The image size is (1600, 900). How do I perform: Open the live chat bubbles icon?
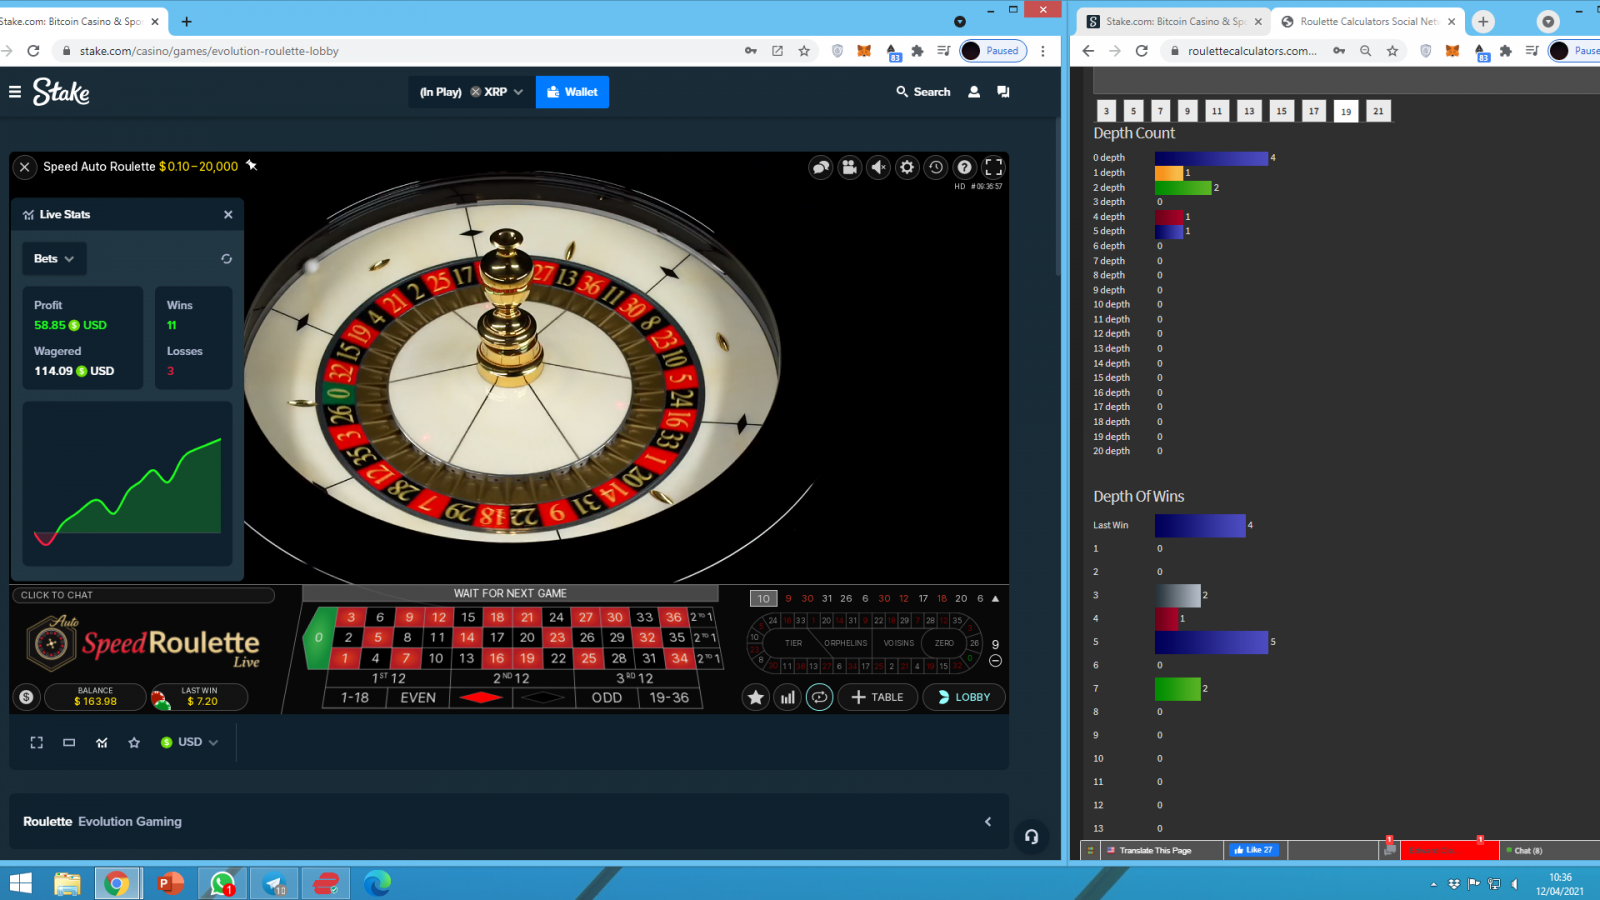point(821,167)
